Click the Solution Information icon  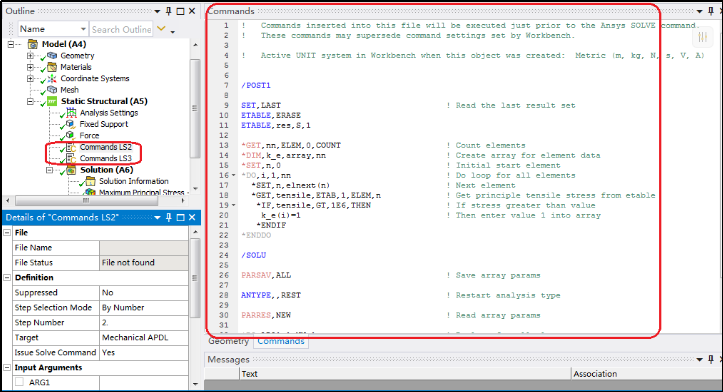[90, 181]
